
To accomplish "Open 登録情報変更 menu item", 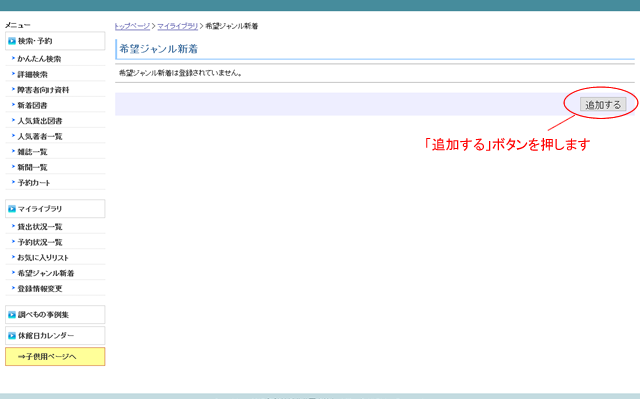I will pyautogui.click(x=40, y=288).
